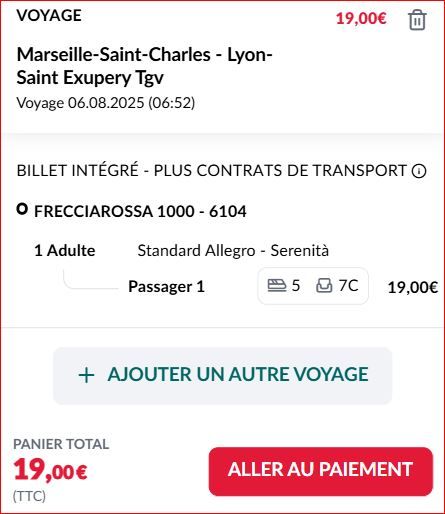Click the Voyage section heading
445x514 pixels.
[x=49, y=15]
